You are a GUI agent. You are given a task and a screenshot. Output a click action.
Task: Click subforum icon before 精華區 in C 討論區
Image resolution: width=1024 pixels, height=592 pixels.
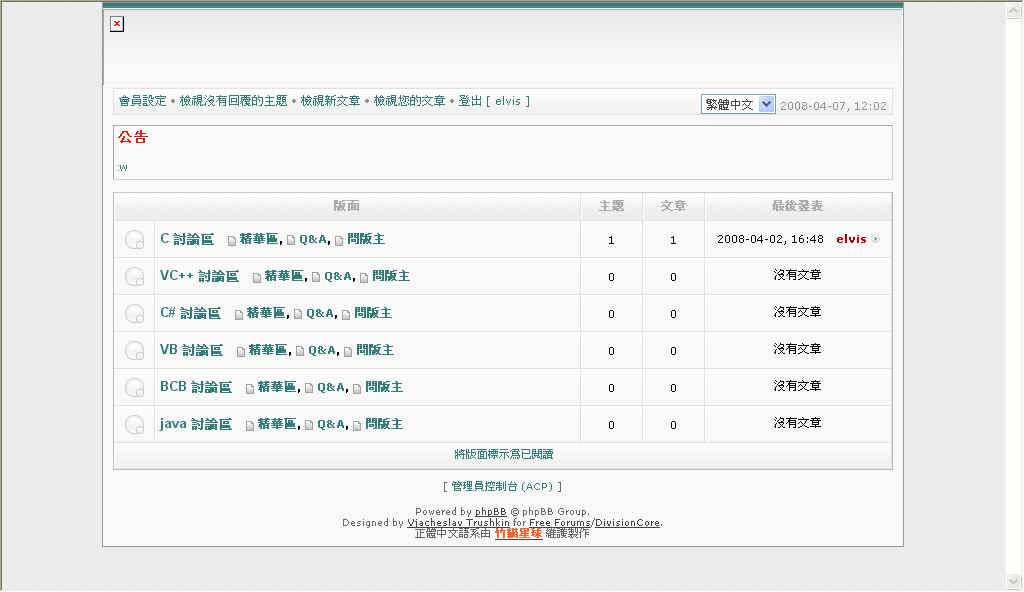232,240
